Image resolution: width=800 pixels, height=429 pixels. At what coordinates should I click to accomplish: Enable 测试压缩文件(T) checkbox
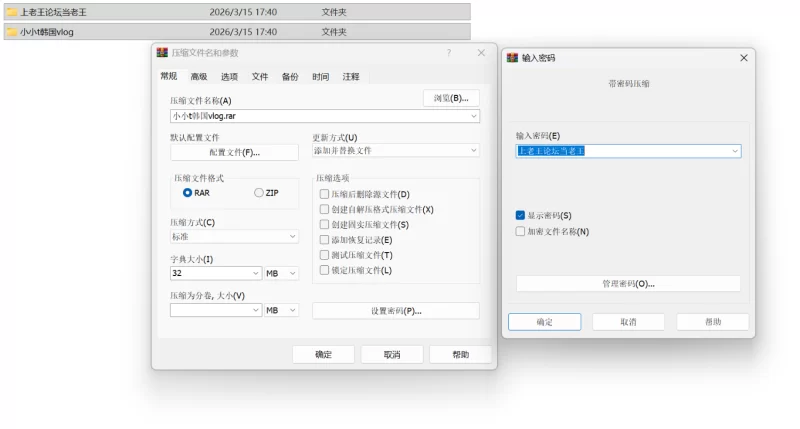click(324, 255)
